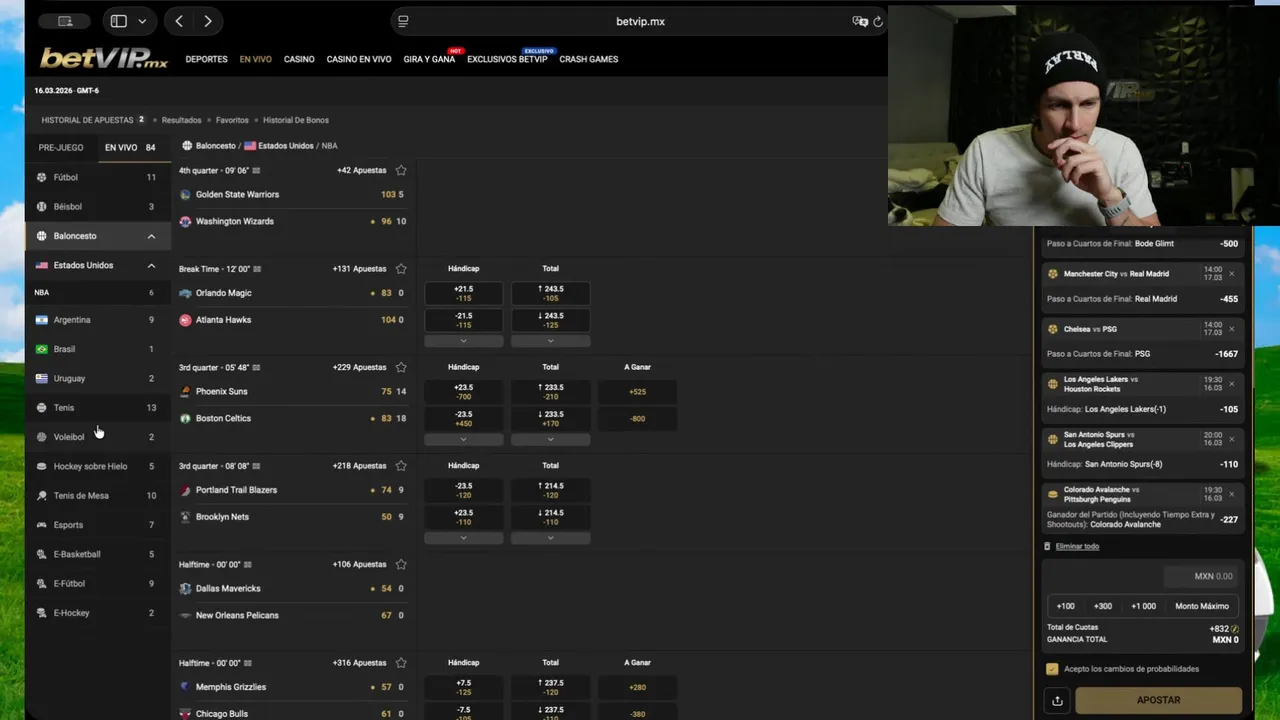The height and width of the screenshot is (720, 1280).
Task: Open the DEPORTES menu
Action: [206, 59]
